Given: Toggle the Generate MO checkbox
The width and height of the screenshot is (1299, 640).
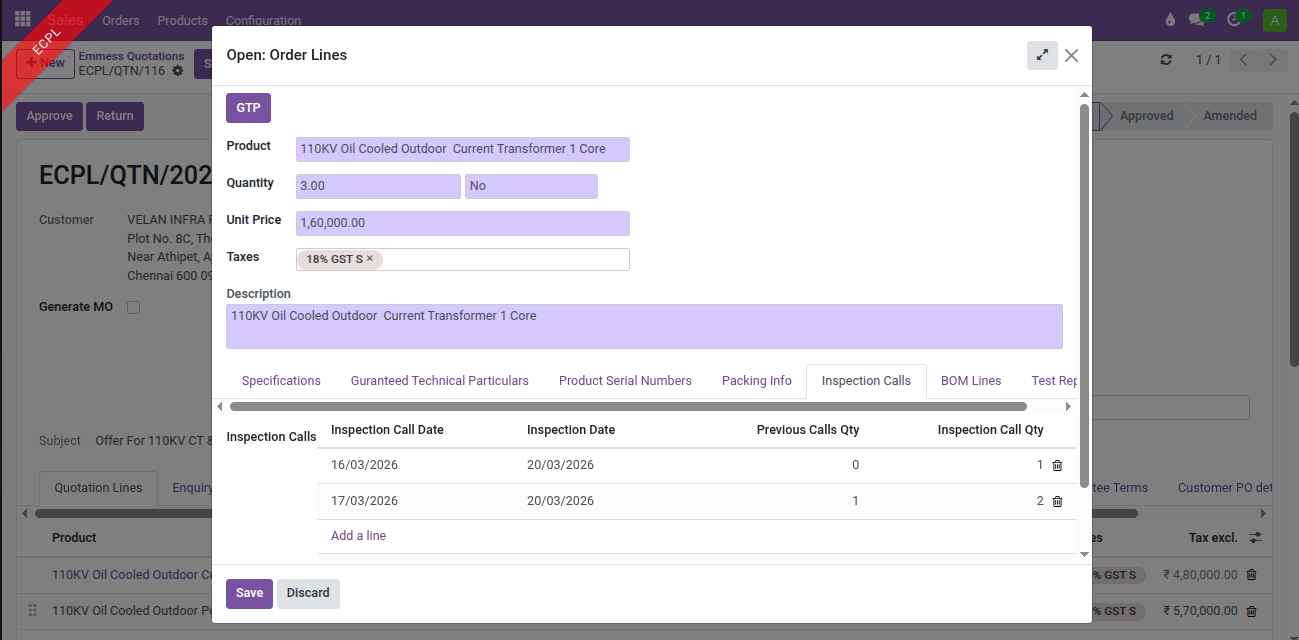Looking at the screenshot, I should [133, 308].
